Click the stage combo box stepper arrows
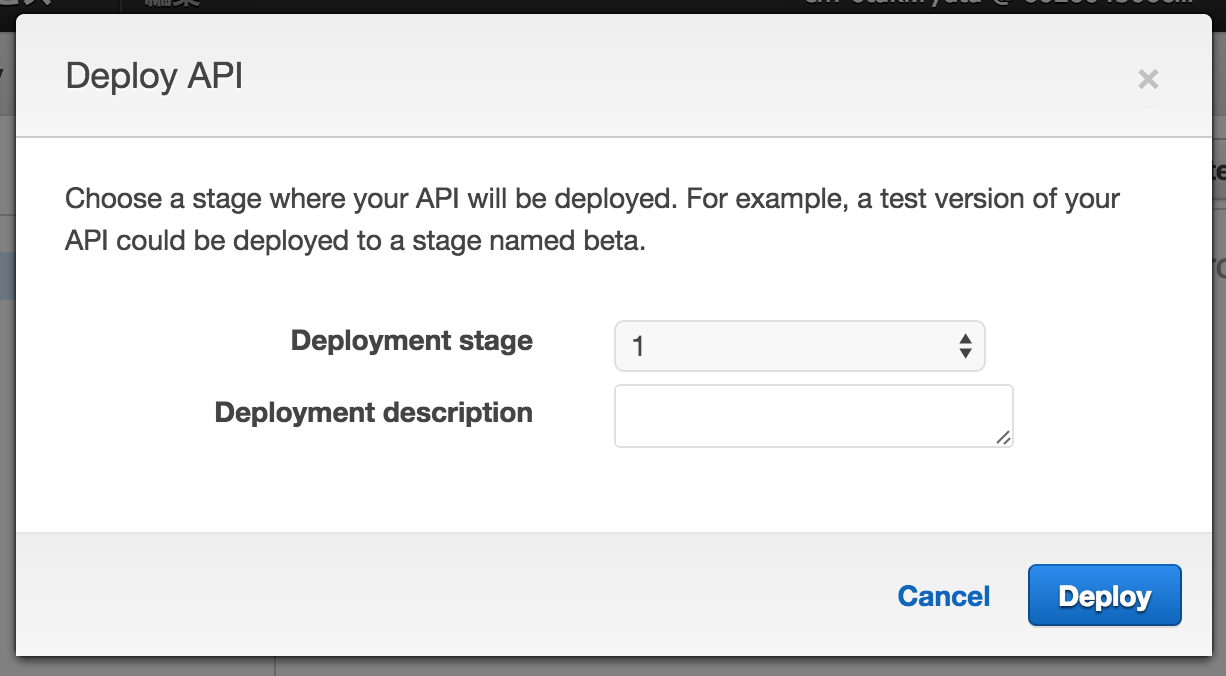1226x676 pixels. (x=965, y=345)
